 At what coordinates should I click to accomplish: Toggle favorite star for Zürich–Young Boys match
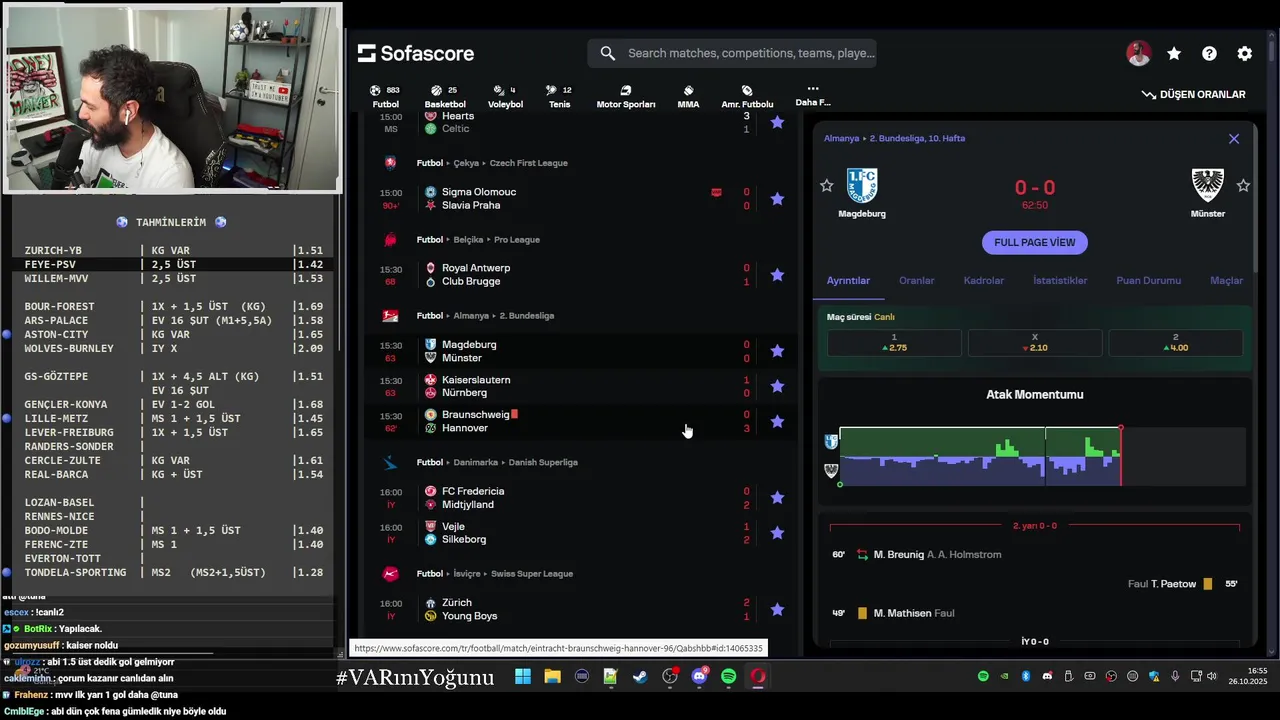(x=777, y=609)
